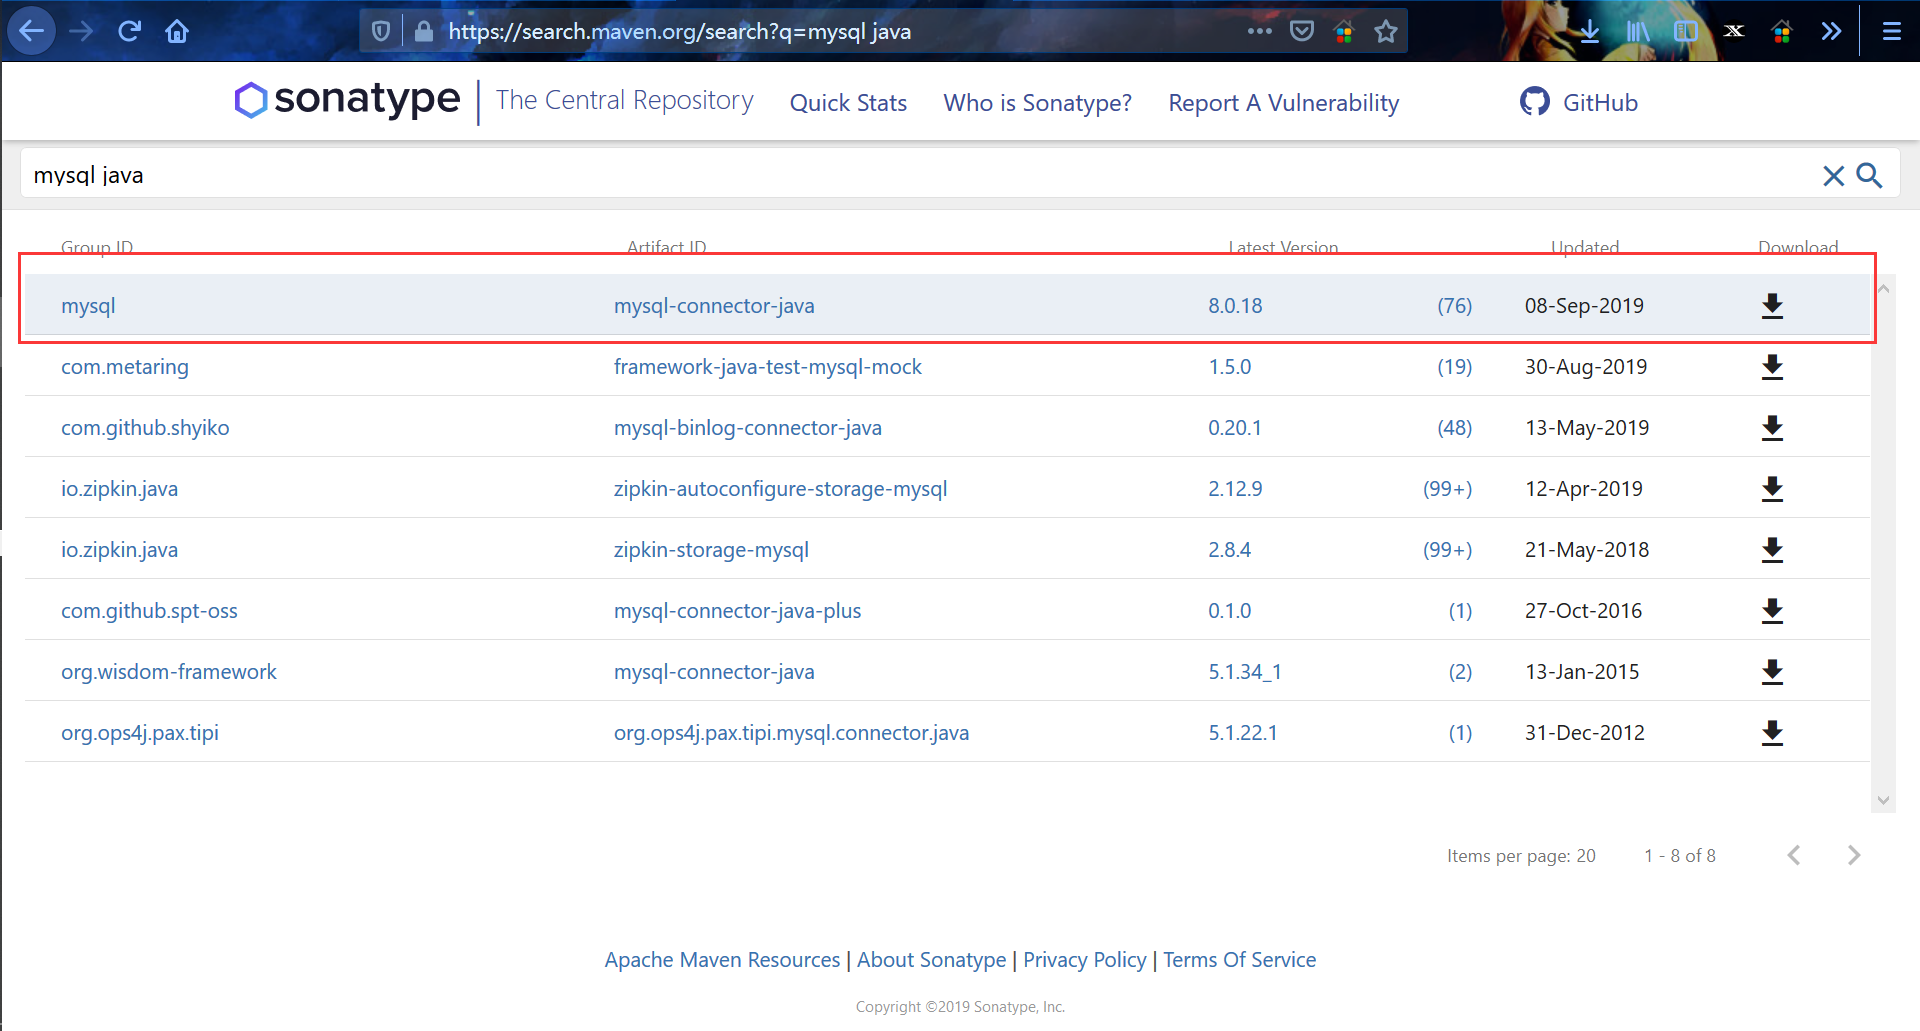Download zipkin-autoconfigure-storage-mysql artifact
This screenshot has width=1920, height=1031.
[x=1772, y=489]
